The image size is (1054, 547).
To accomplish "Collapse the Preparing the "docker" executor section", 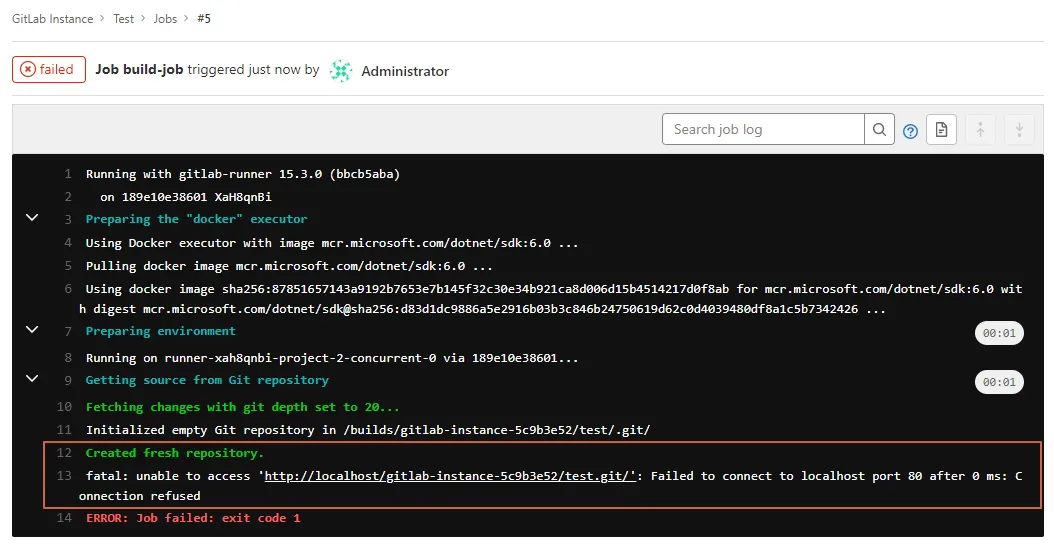I will point(32,218).
